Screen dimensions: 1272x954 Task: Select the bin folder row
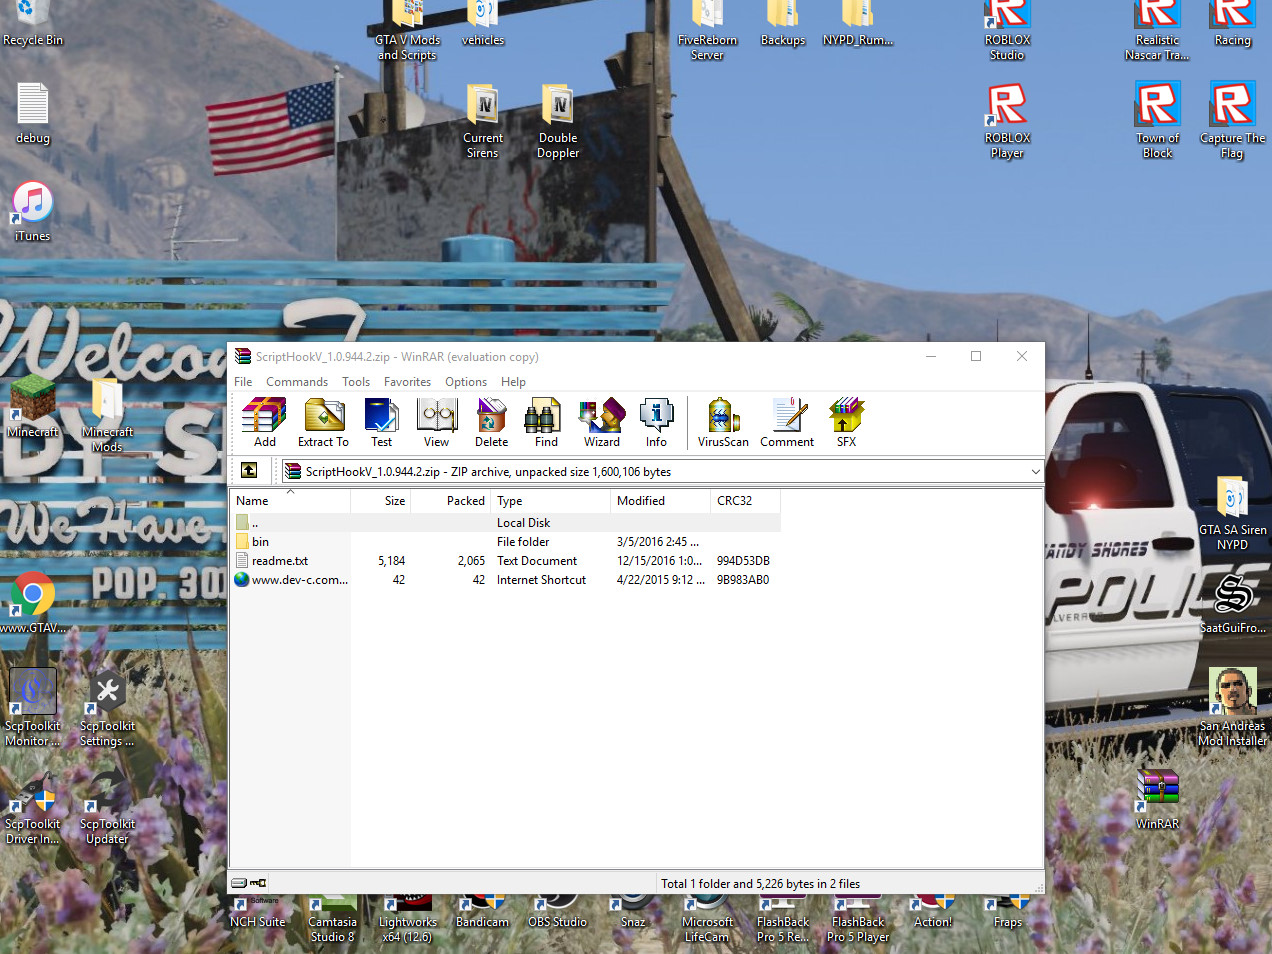[505, 542]
